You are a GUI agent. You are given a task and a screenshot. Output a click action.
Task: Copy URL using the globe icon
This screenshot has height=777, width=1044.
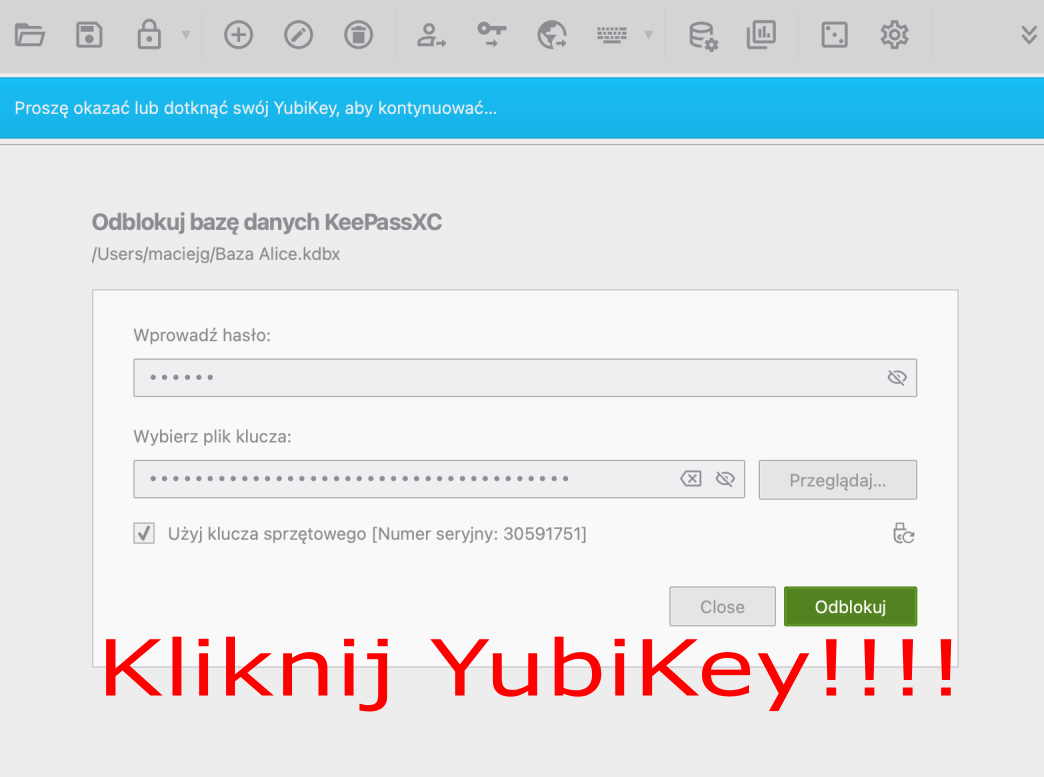552,35
